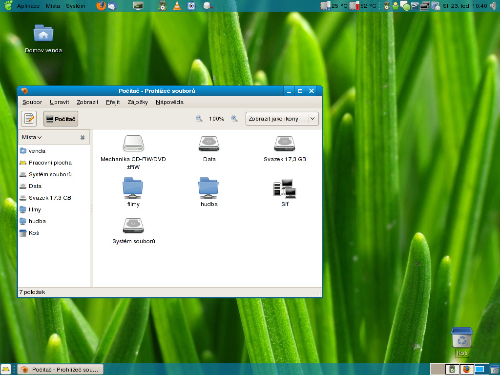
Task: Select the 17,3 GB volume icon
Action: 285,143
